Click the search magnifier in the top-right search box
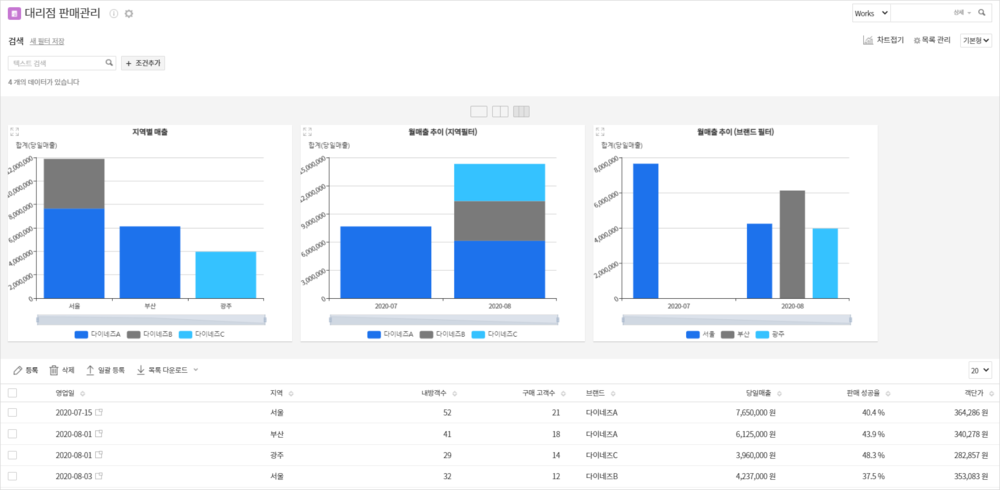 coord(982,13)
